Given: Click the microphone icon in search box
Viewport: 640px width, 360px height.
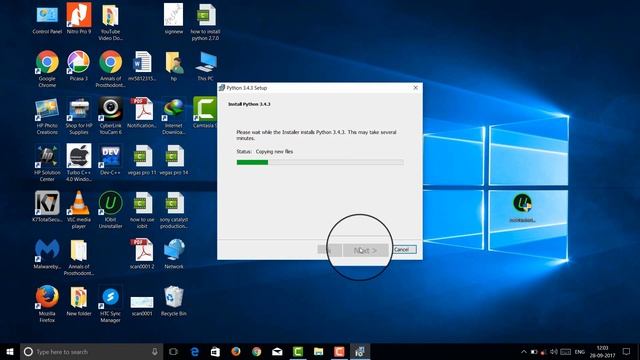Looking at the screenshot, I should [155, 351].
